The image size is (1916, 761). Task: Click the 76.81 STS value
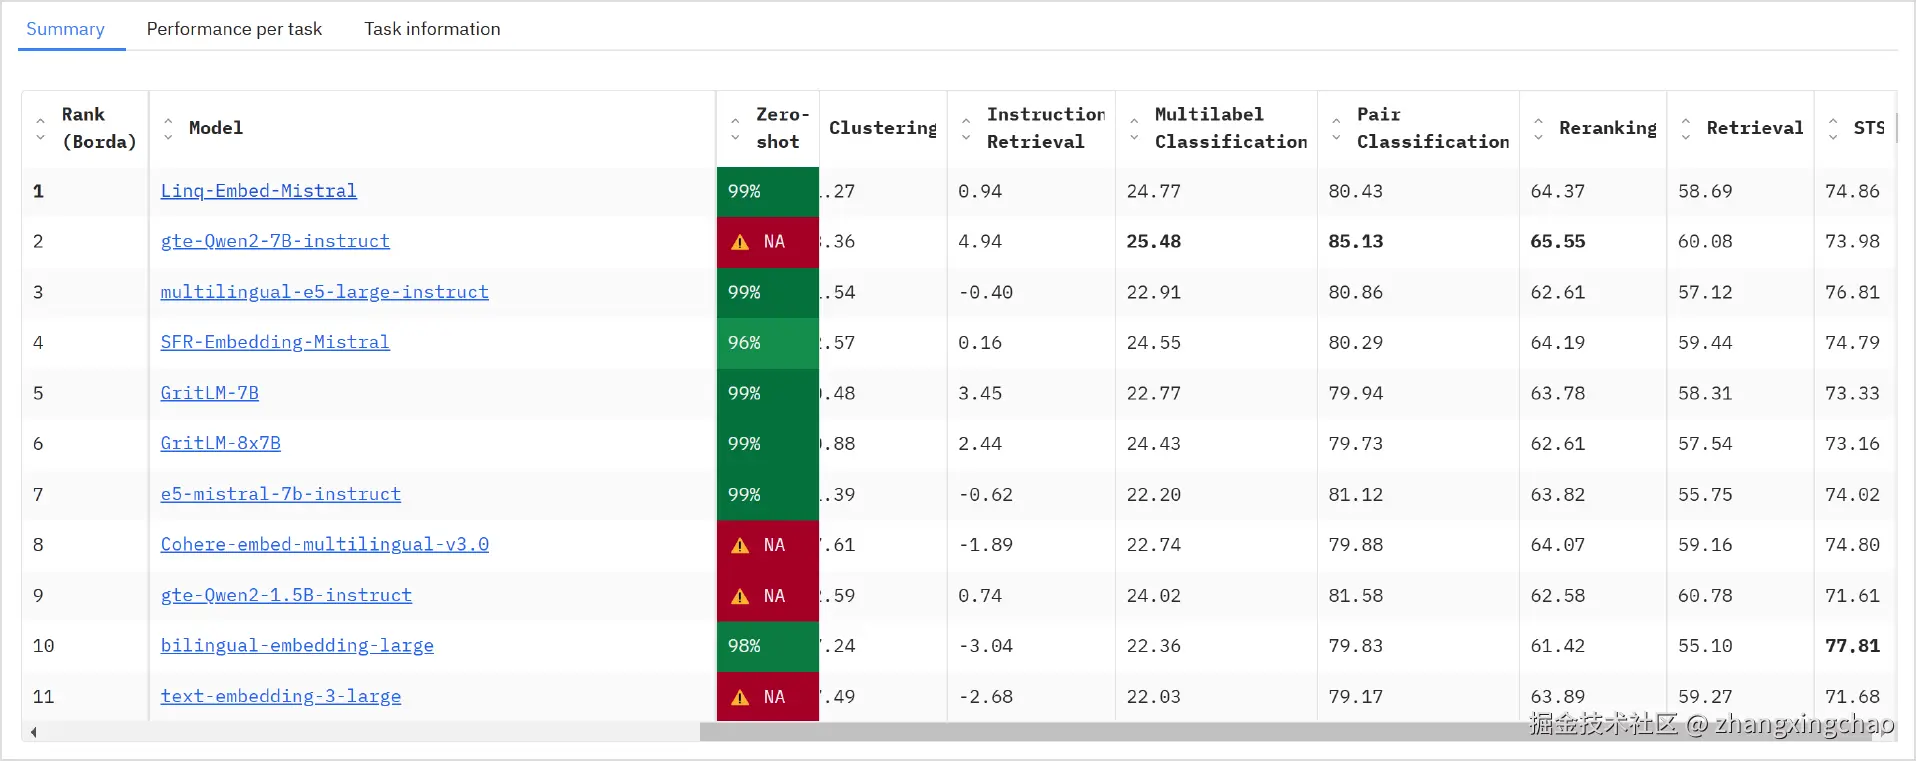[1853, 292]
